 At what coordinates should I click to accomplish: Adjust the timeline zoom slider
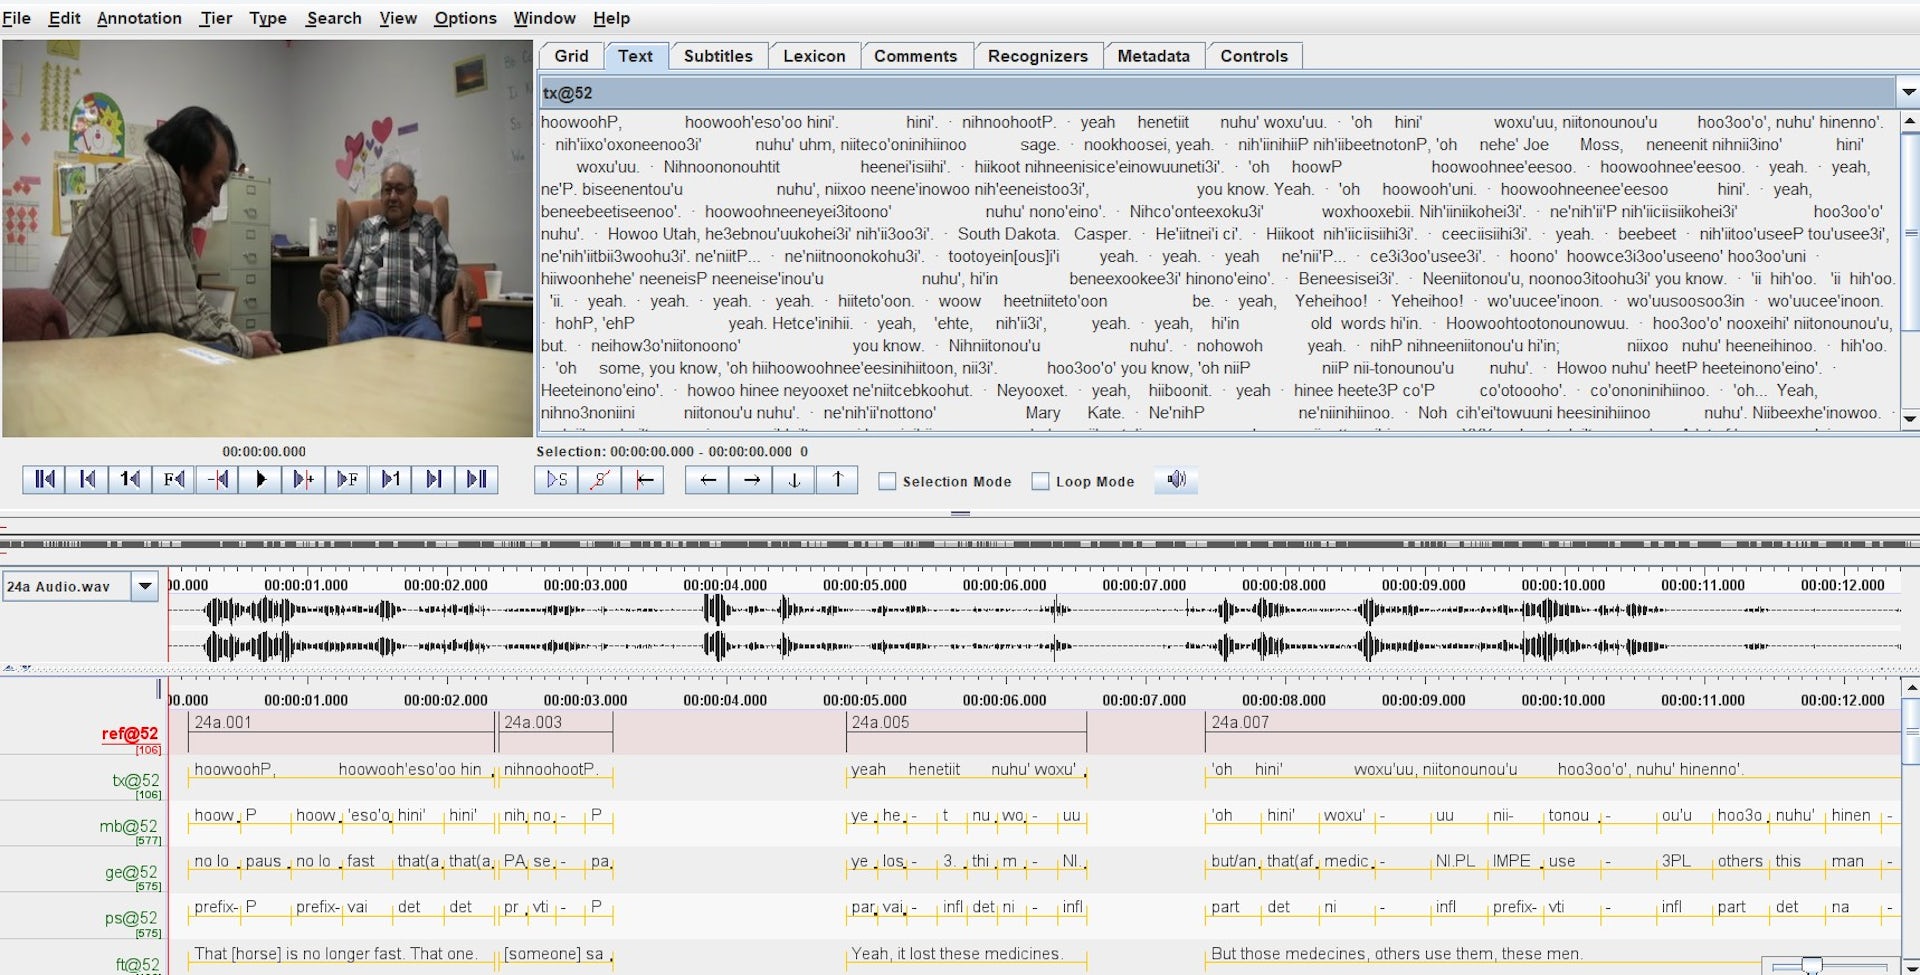click(1811, 965)
